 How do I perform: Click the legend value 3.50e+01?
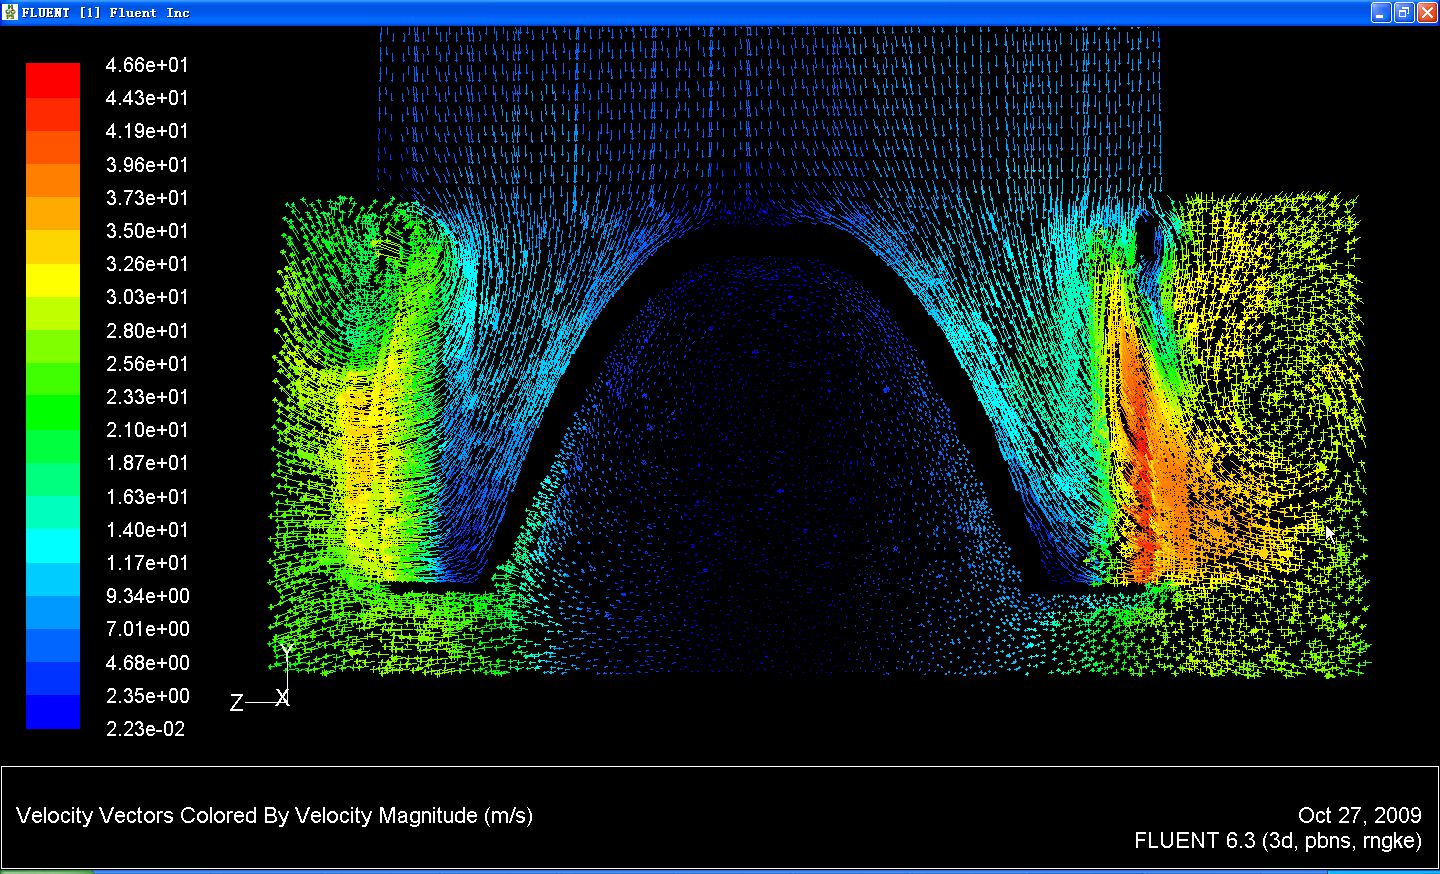click(x=147, y=231)
